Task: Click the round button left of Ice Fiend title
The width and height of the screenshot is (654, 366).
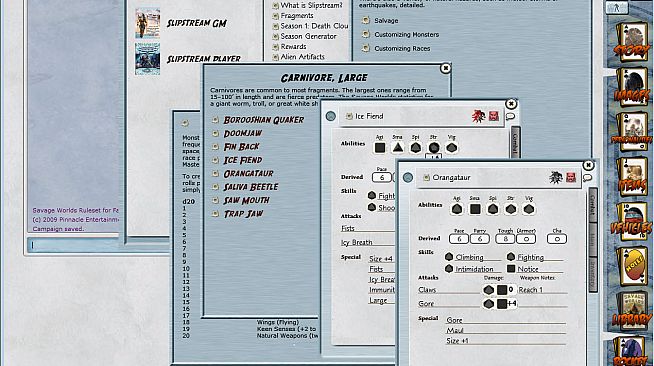Action: click(x=331, y=116)
